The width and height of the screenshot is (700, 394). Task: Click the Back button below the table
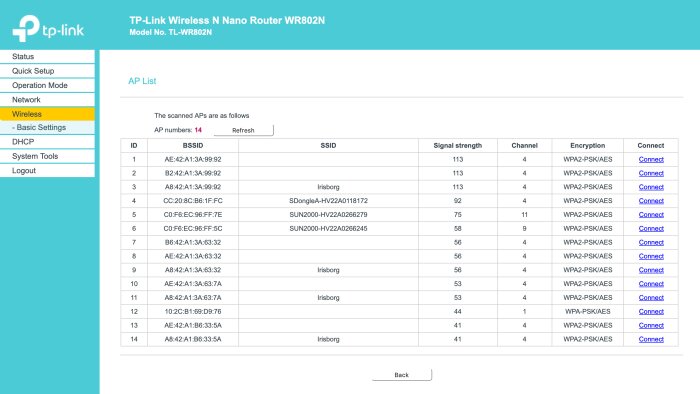point(401,375)
